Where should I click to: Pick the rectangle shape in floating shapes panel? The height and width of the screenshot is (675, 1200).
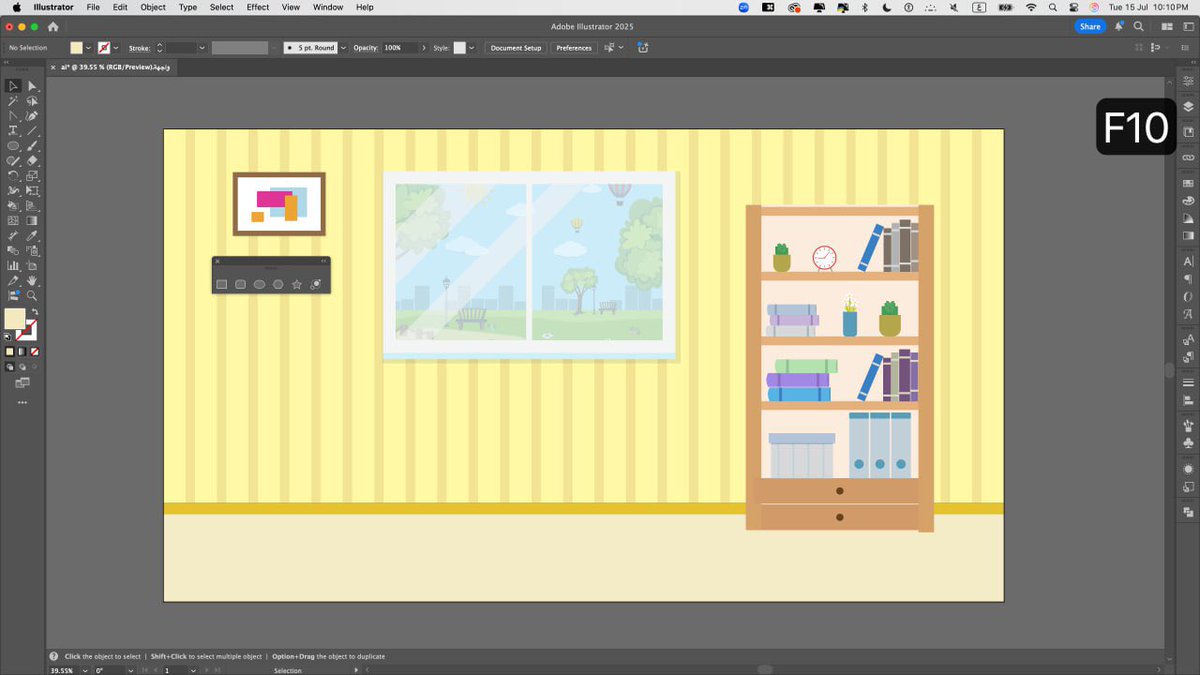coord(222,285)
